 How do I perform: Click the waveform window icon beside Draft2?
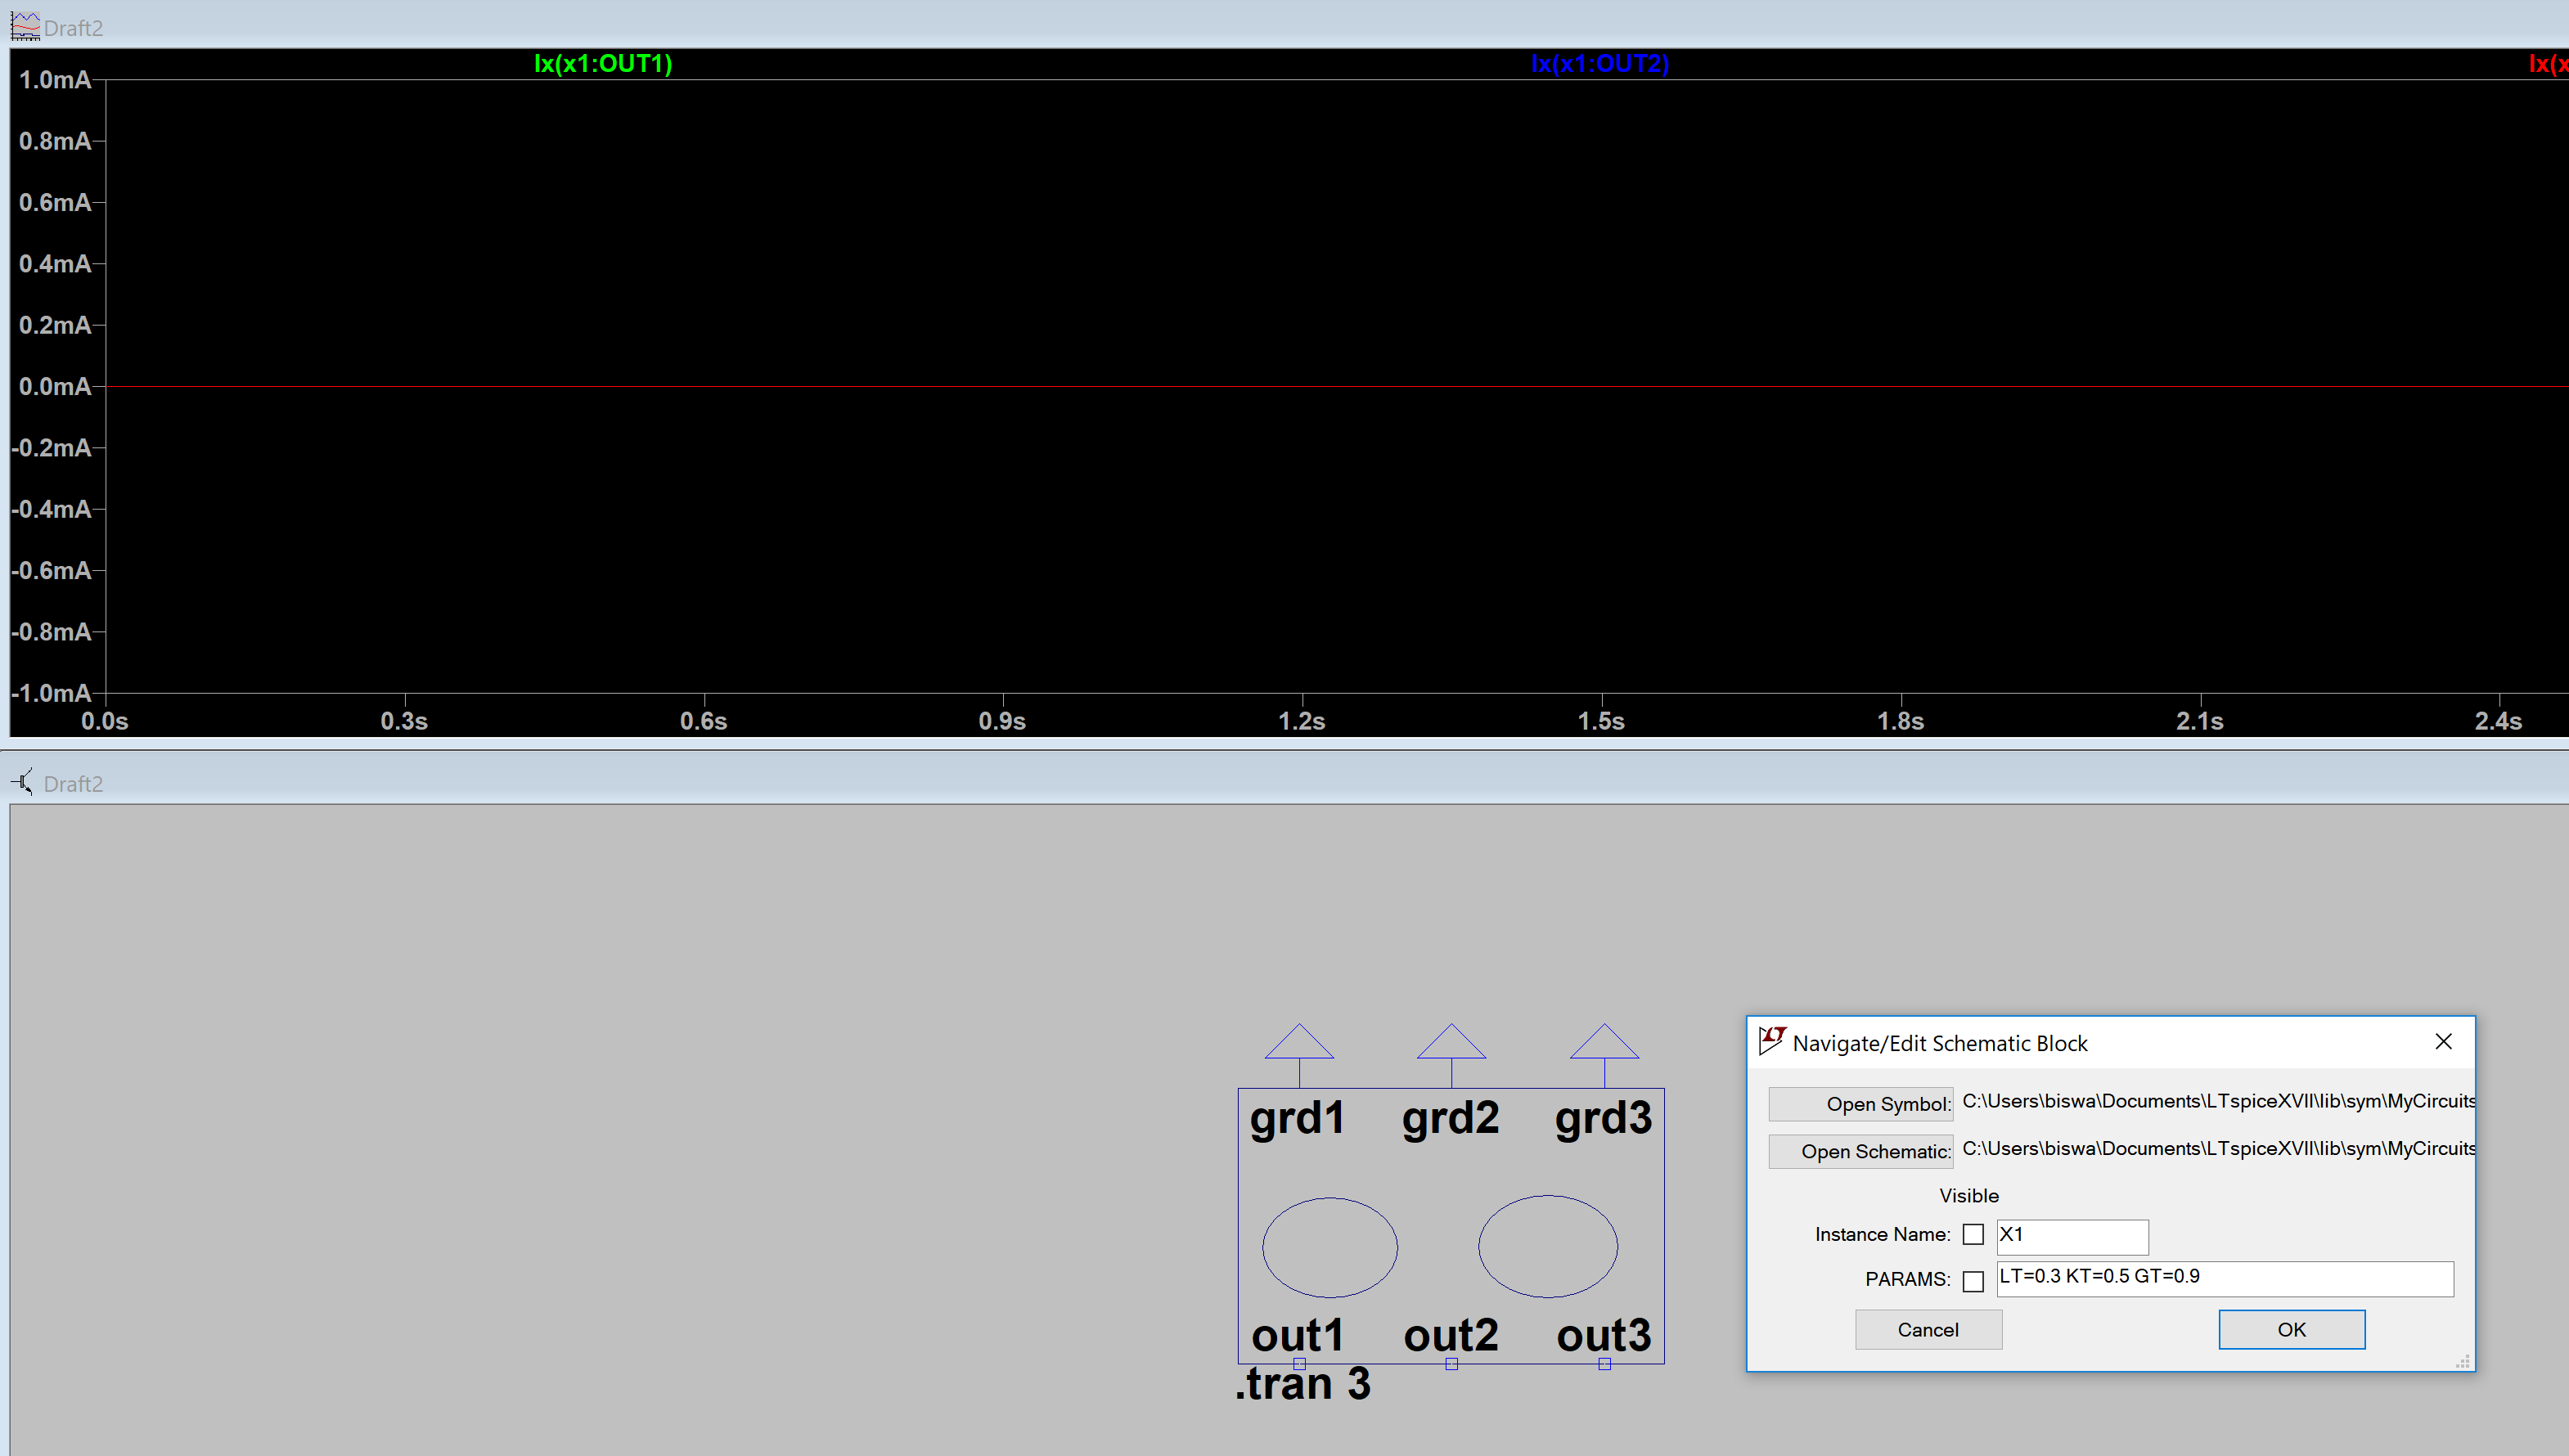click(x=25, y=26)
